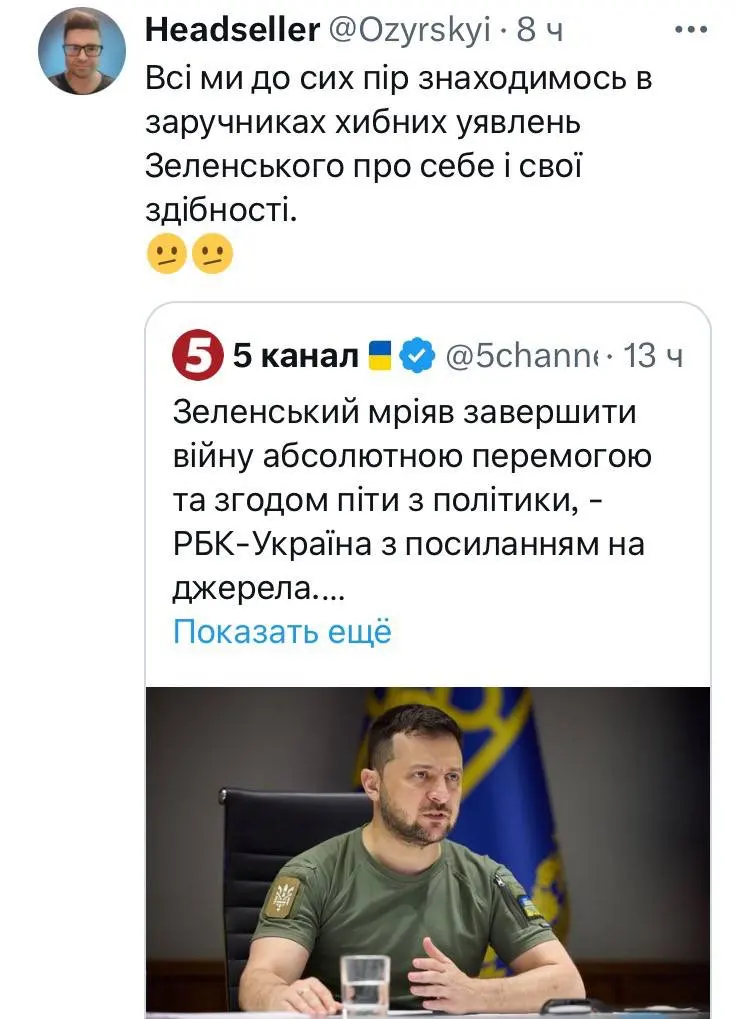Open the three-dot more options menu
The height and width of the screenshot is (1019, 736).
(691, 30)
